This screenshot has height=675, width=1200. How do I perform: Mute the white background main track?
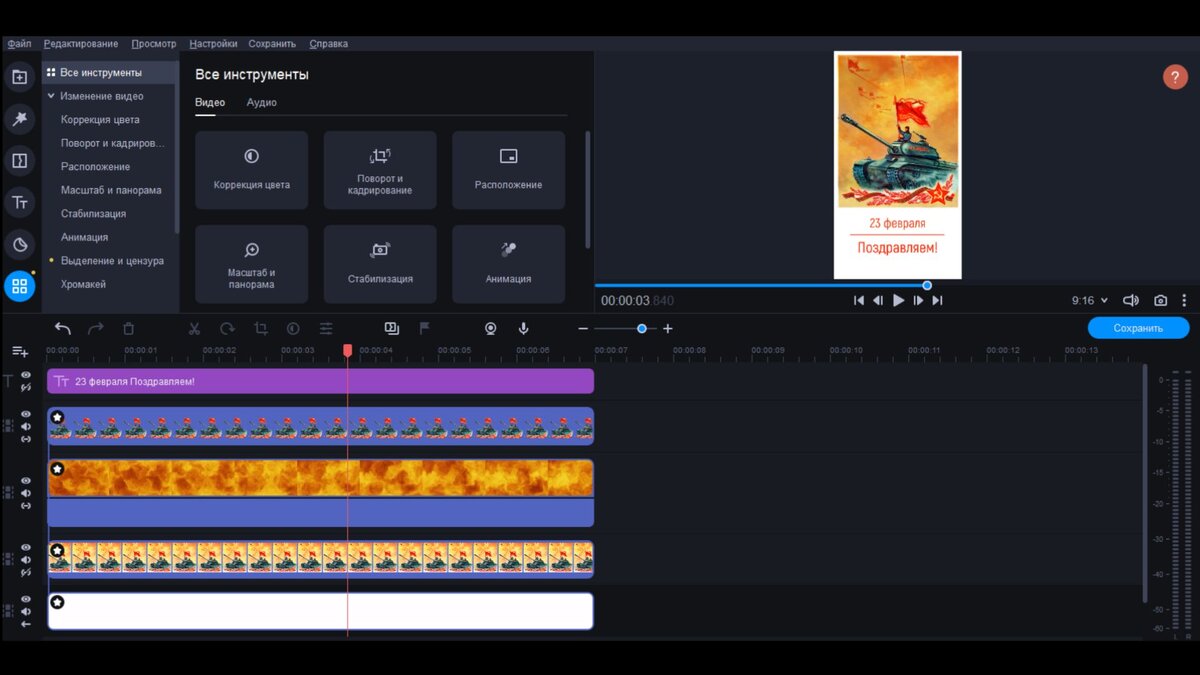click(x=26, y=611)
